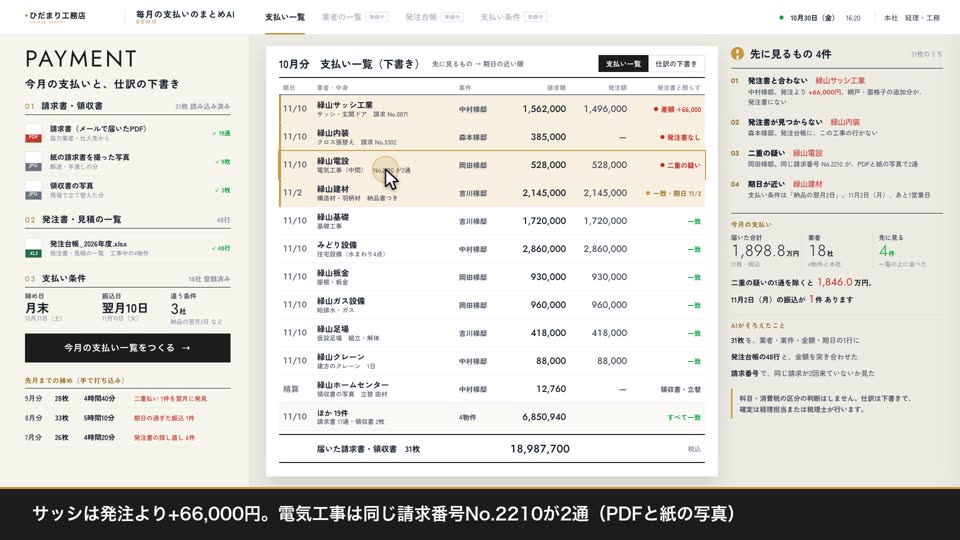The height and width of the screenshot is (540, 960).
Task: Click the 月末 closing date value
Action: coord(37,308)
